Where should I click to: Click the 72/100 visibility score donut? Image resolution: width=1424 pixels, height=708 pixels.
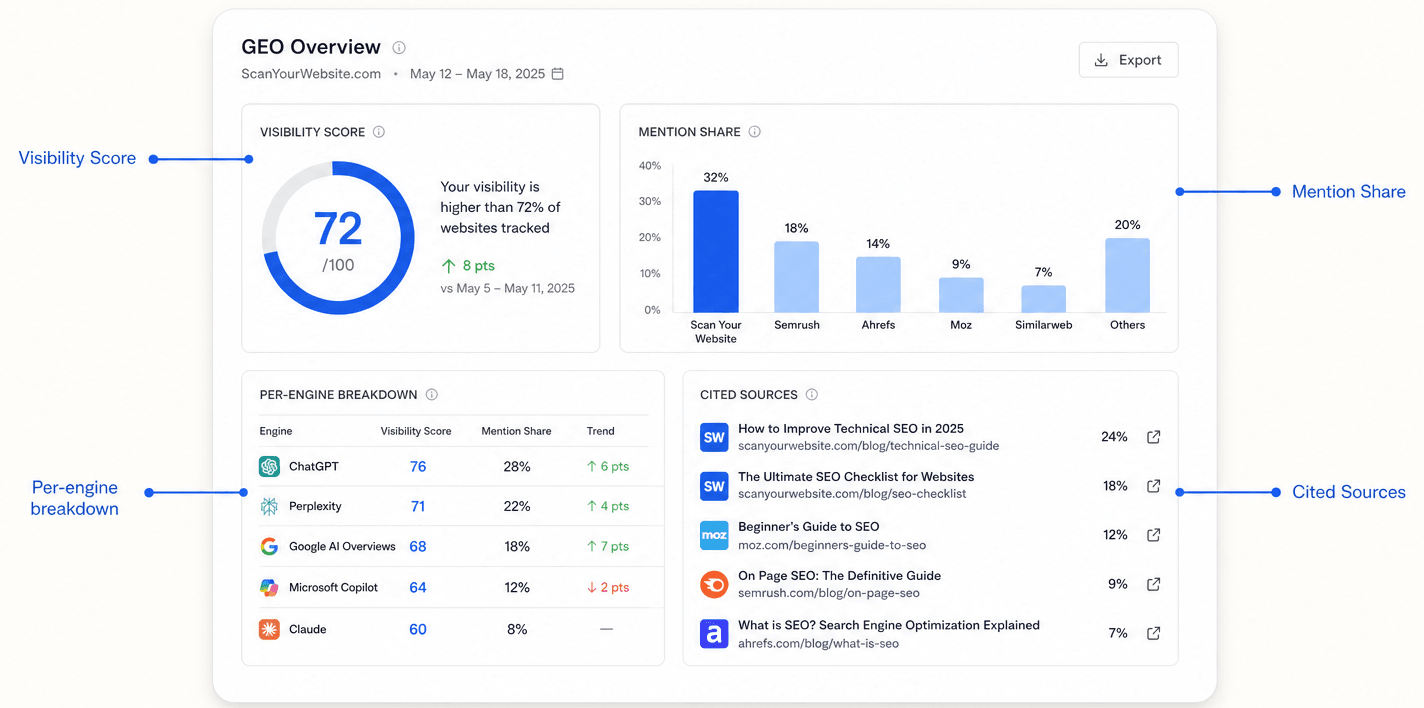pos(338,238)
